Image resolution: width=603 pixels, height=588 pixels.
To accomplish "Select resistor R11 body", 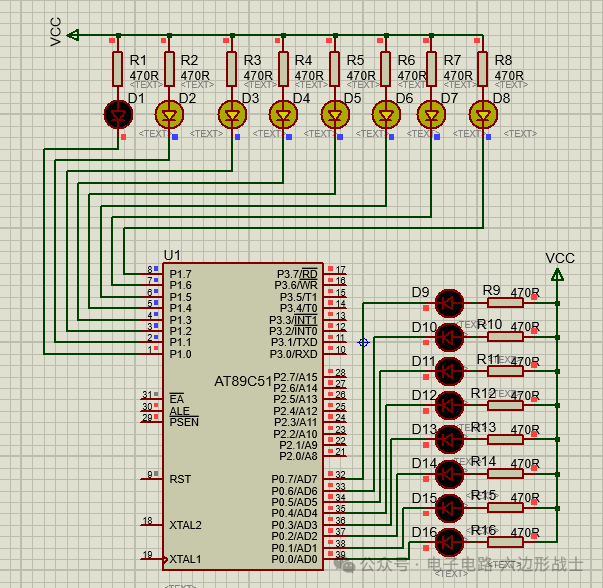I will [x=505, y=371].
